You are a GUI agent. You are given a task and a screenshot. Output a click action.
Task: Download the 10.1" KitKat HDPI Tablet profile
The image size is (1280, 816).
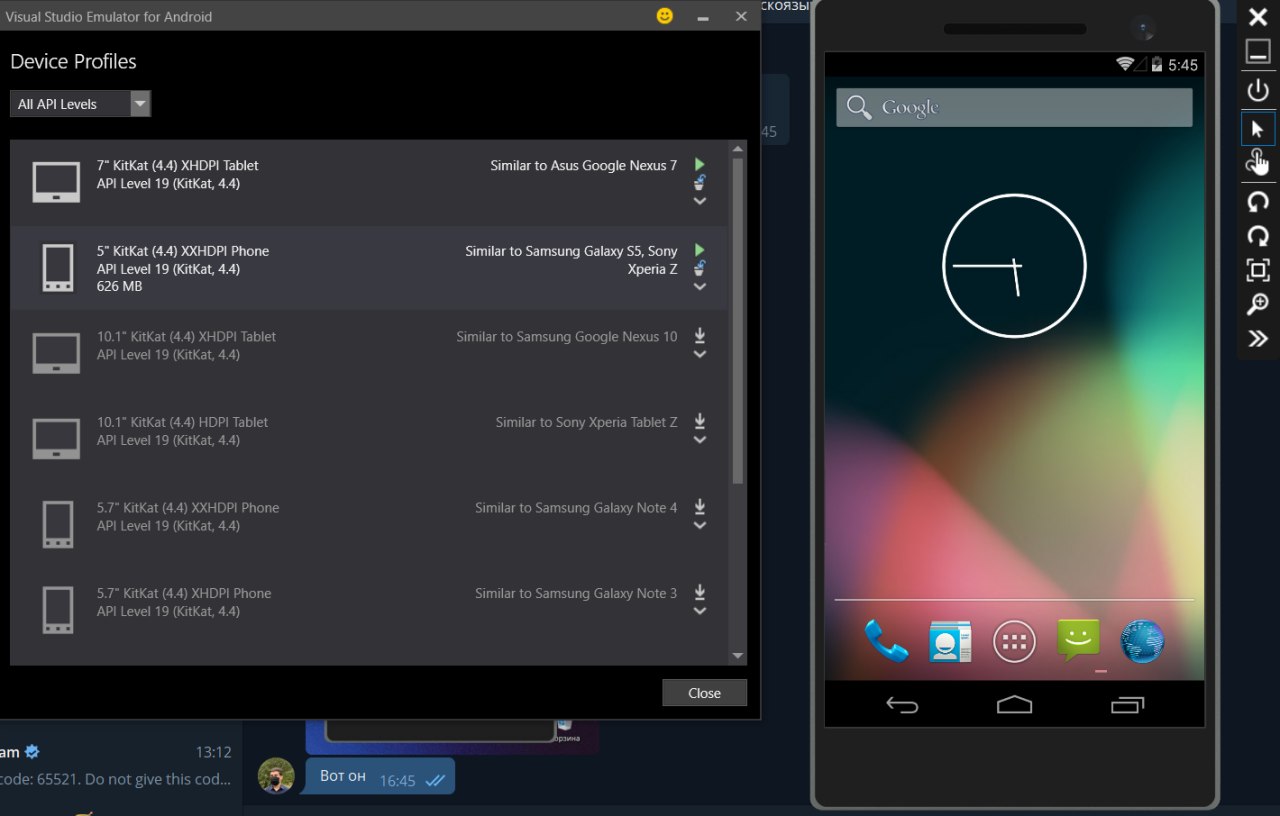coord(700,421)
